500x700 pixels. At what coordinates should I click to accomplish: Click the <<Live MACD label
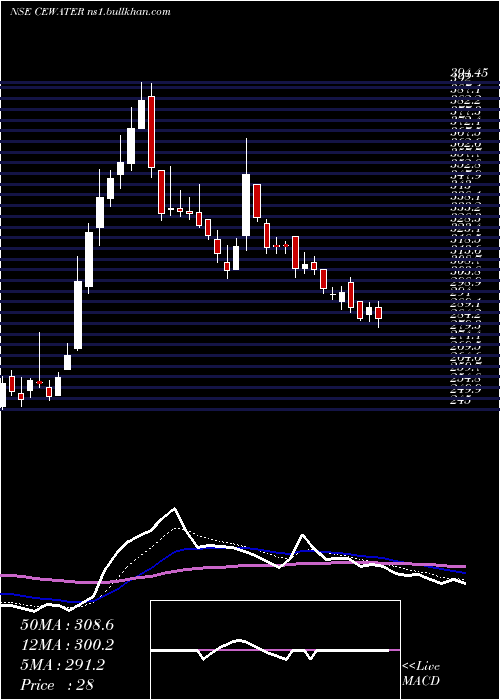(421, 674)
